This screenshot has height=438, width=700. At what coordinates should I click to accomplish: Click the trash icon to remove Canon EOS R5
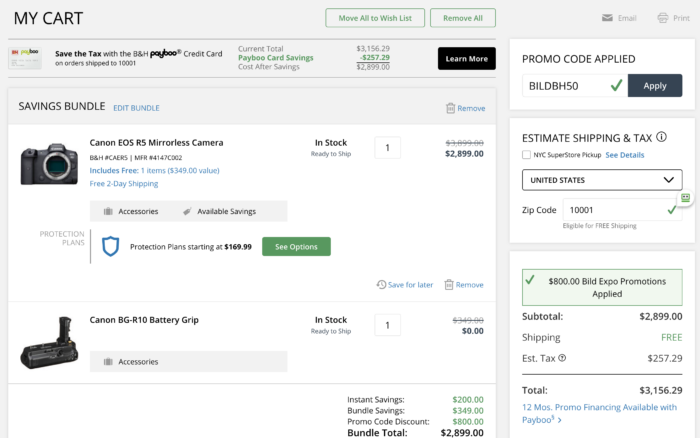point(449,285)
